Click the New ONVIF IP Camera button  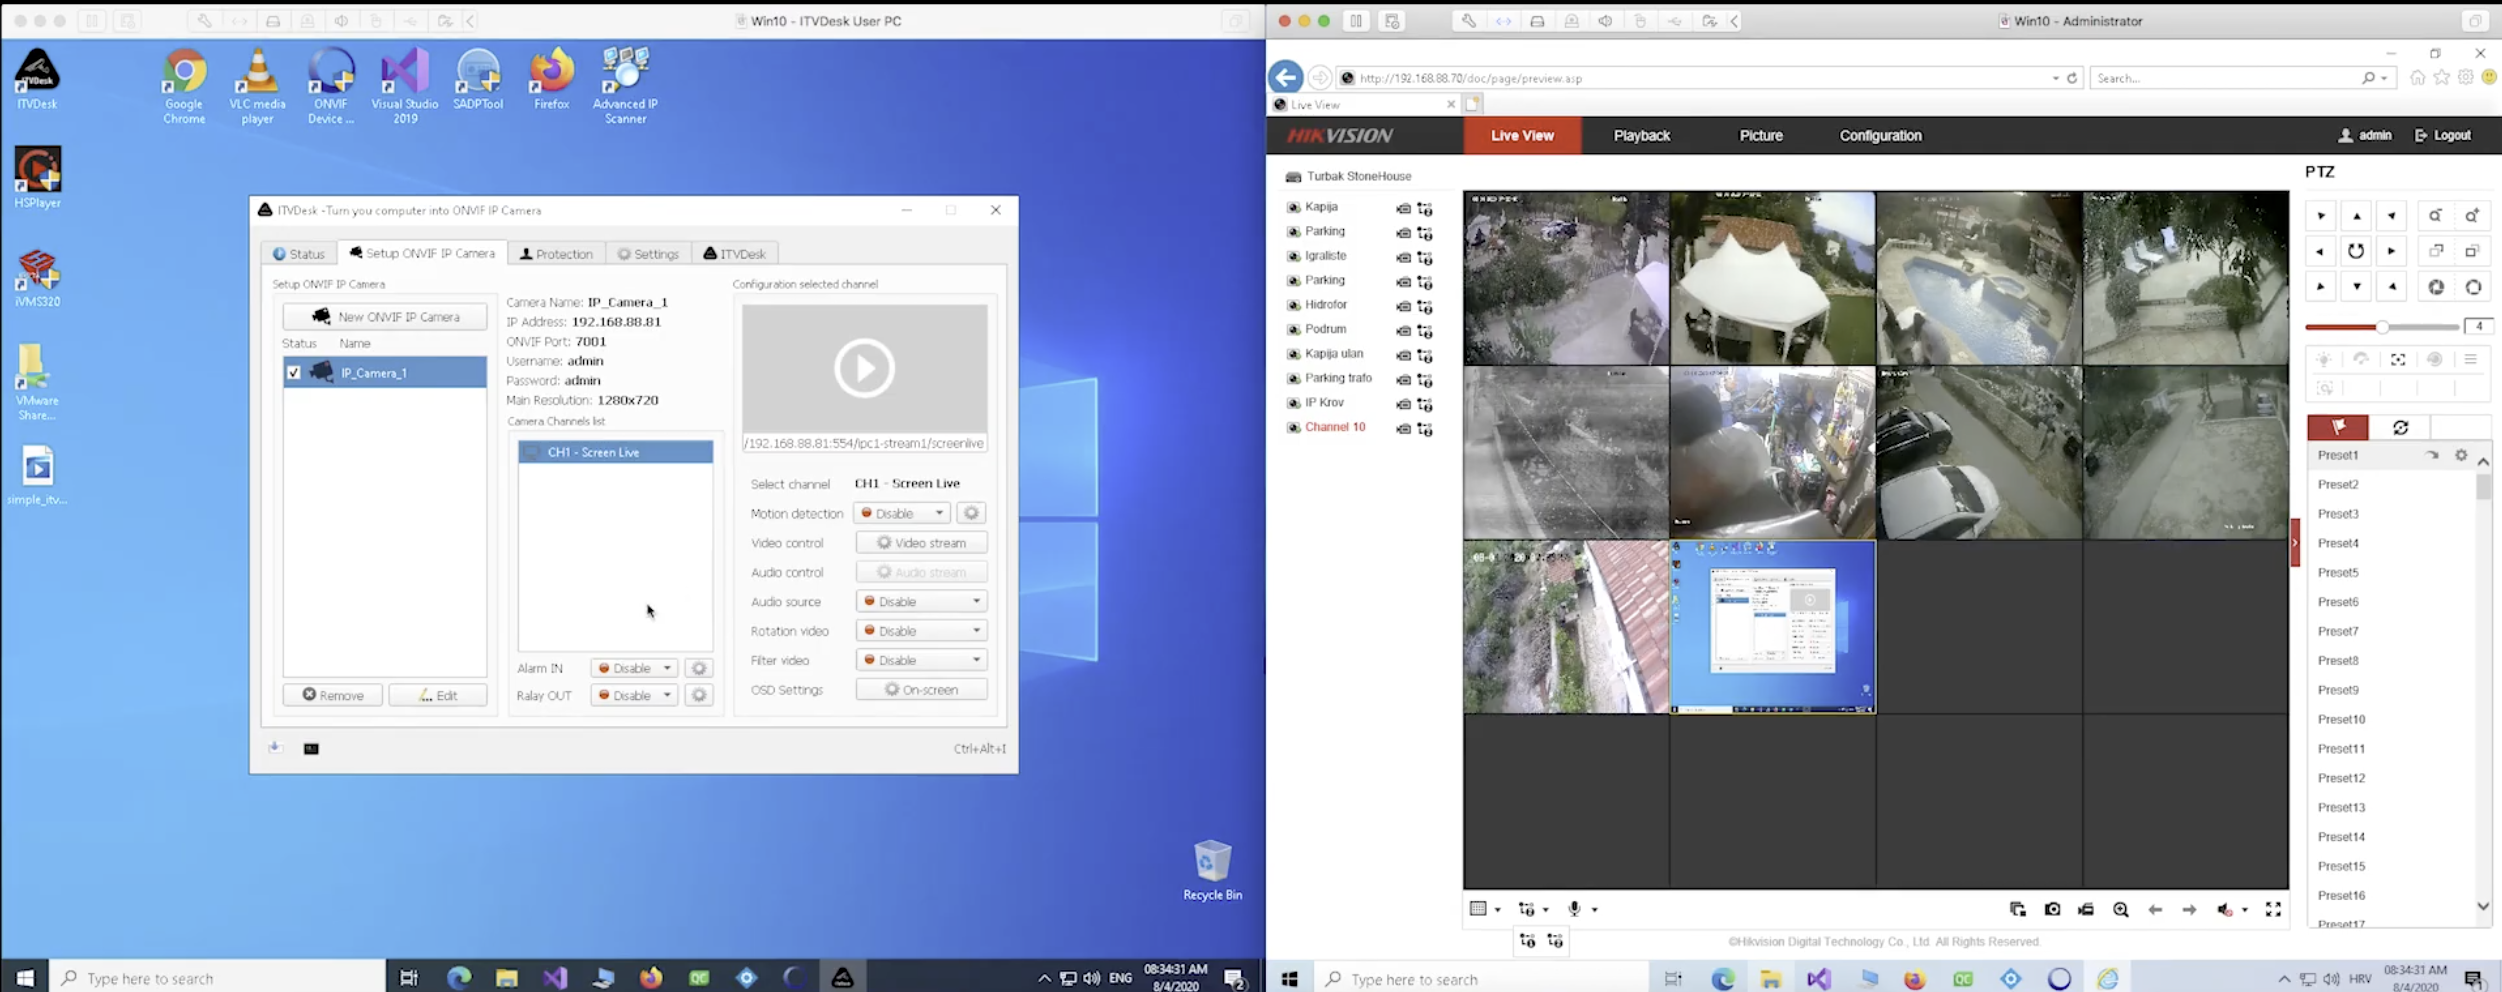point(385,317)
